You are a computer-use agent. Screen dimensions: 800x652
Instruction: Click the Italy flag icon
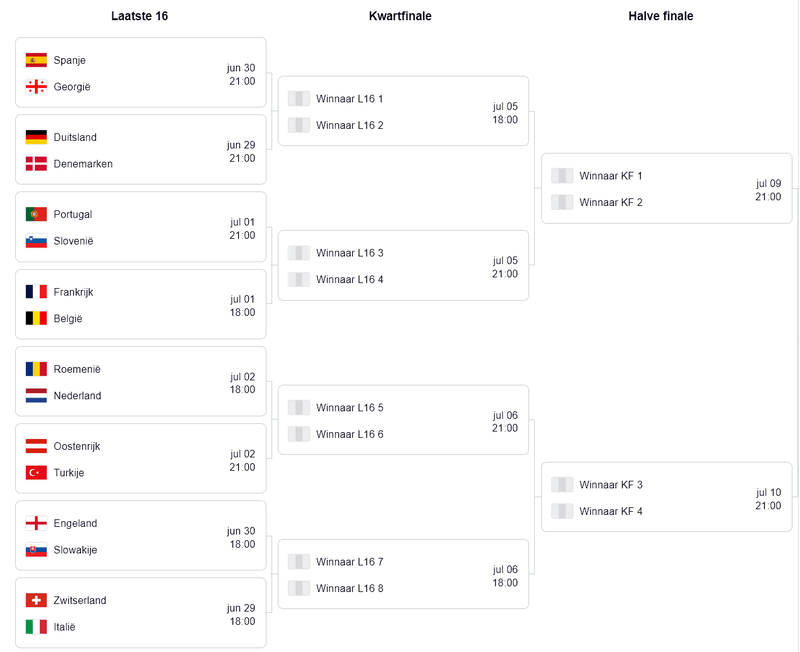[x=36, y=627]
